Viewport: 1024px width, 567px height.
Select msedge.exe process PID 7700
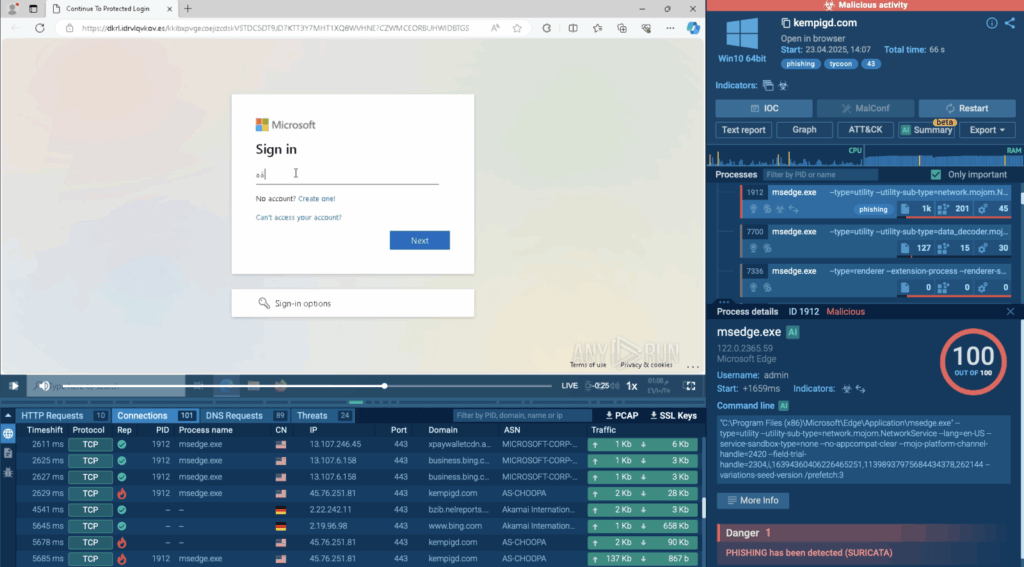coord(876,240)
